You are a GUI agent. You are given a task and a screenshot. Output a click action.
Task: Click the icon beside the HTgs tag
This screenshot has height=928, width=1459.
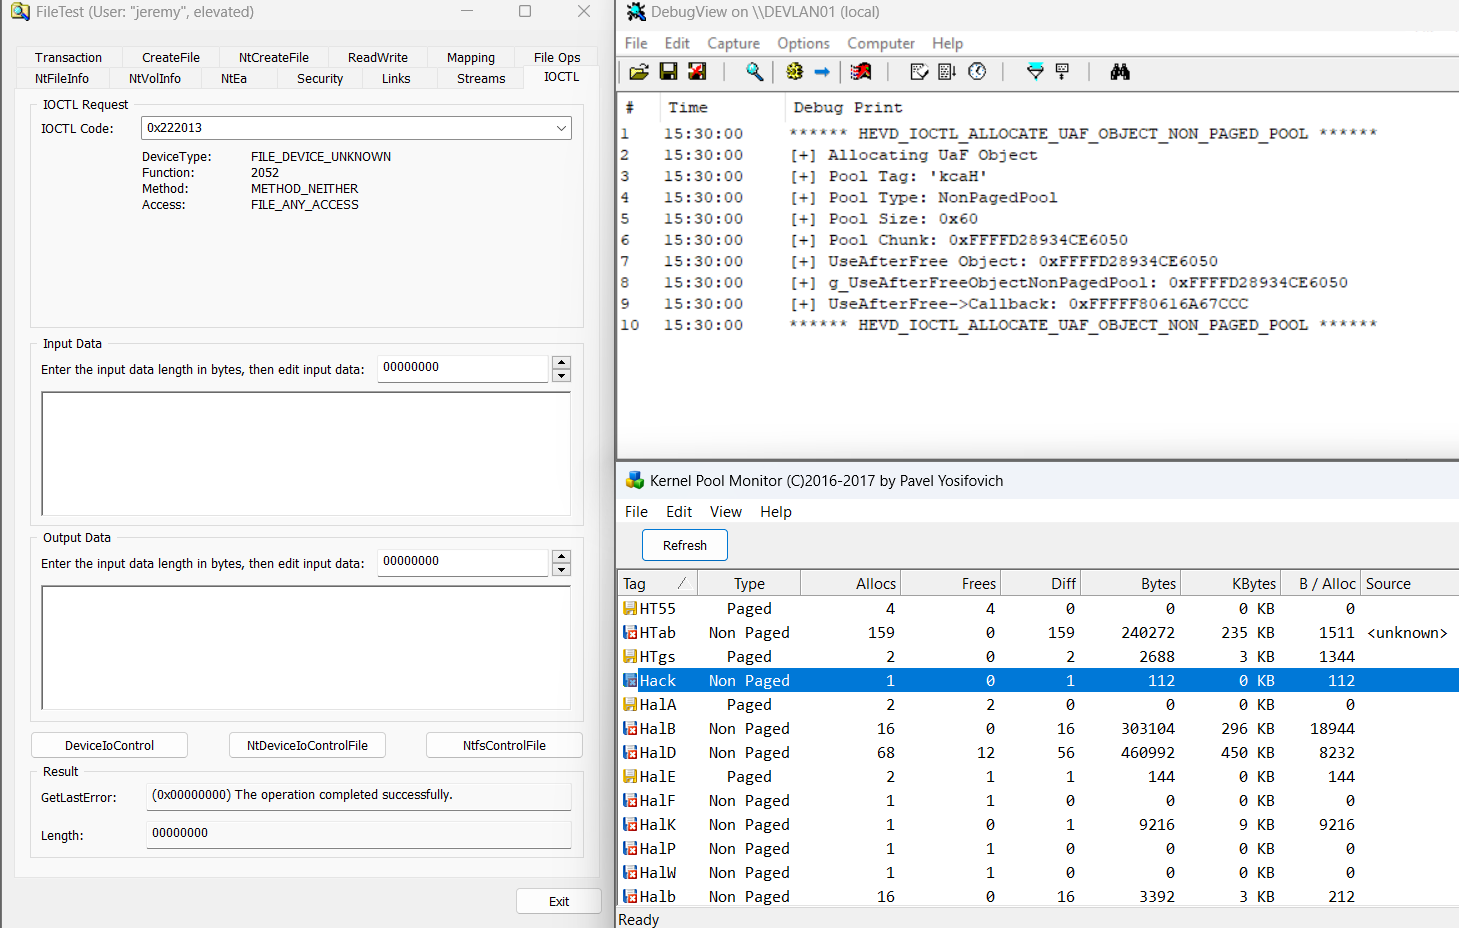[630, 656]
